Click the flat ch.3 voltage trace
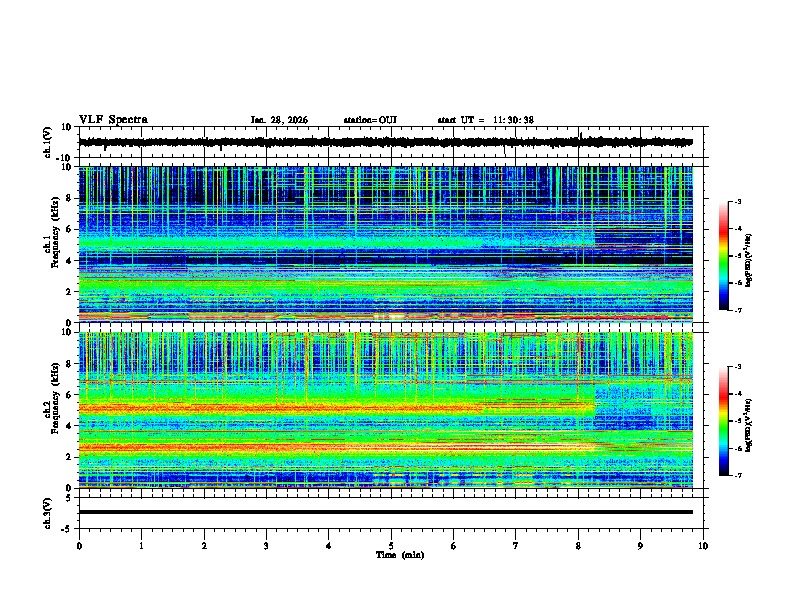Viewport: 792px width, 612px height. [x=385, y=512]
